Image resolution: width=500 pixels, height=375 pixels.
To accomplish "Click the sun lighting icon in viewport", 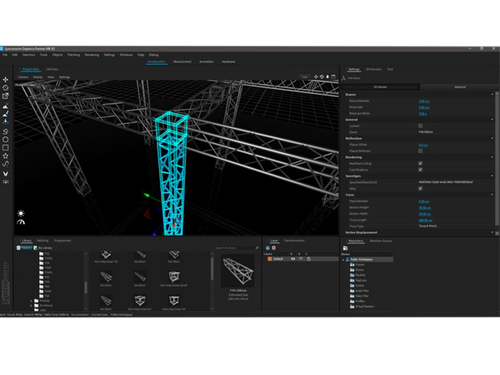I will coord(21,213).
